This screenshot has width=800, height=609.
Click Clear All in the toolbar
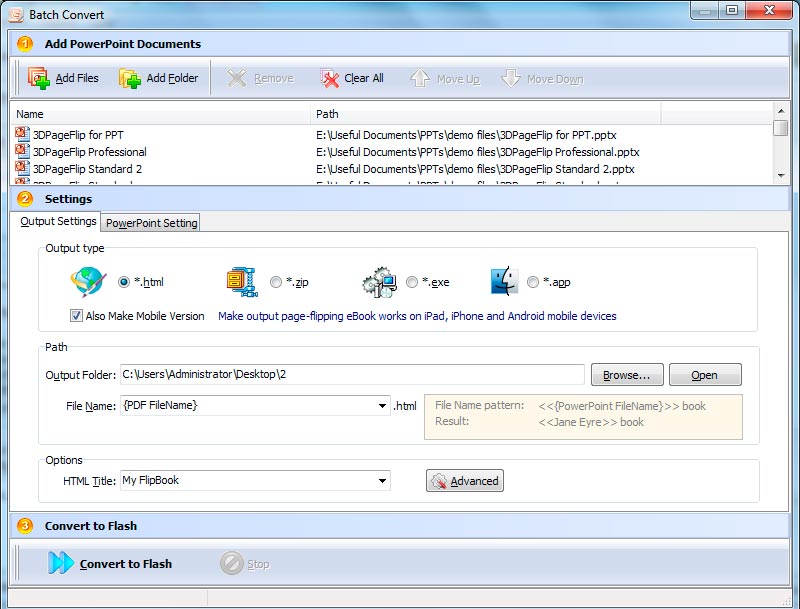coord(352,78)
